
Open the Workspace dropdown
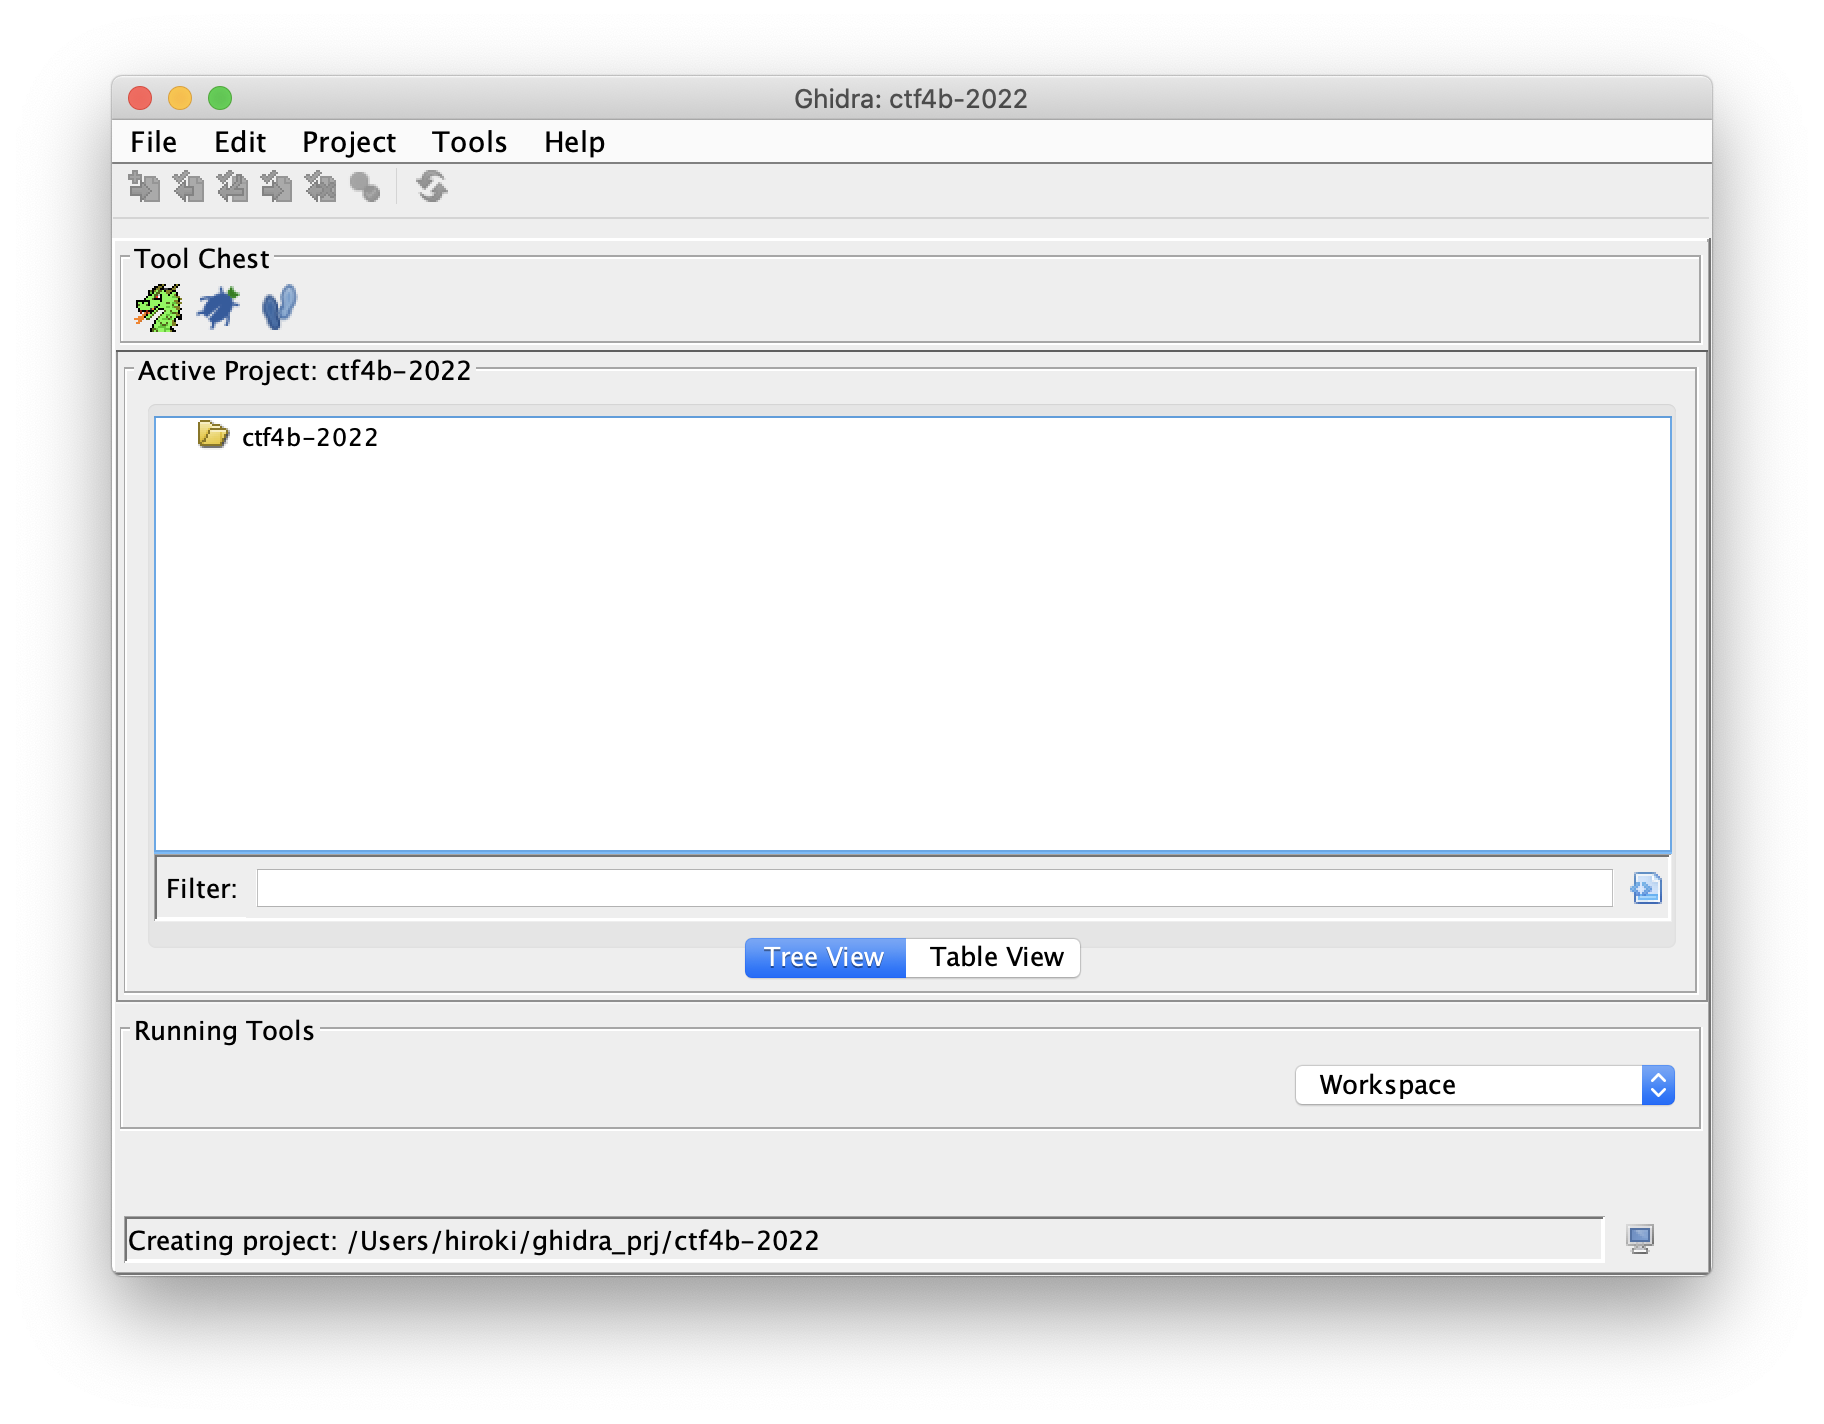coord(1484,1085)
